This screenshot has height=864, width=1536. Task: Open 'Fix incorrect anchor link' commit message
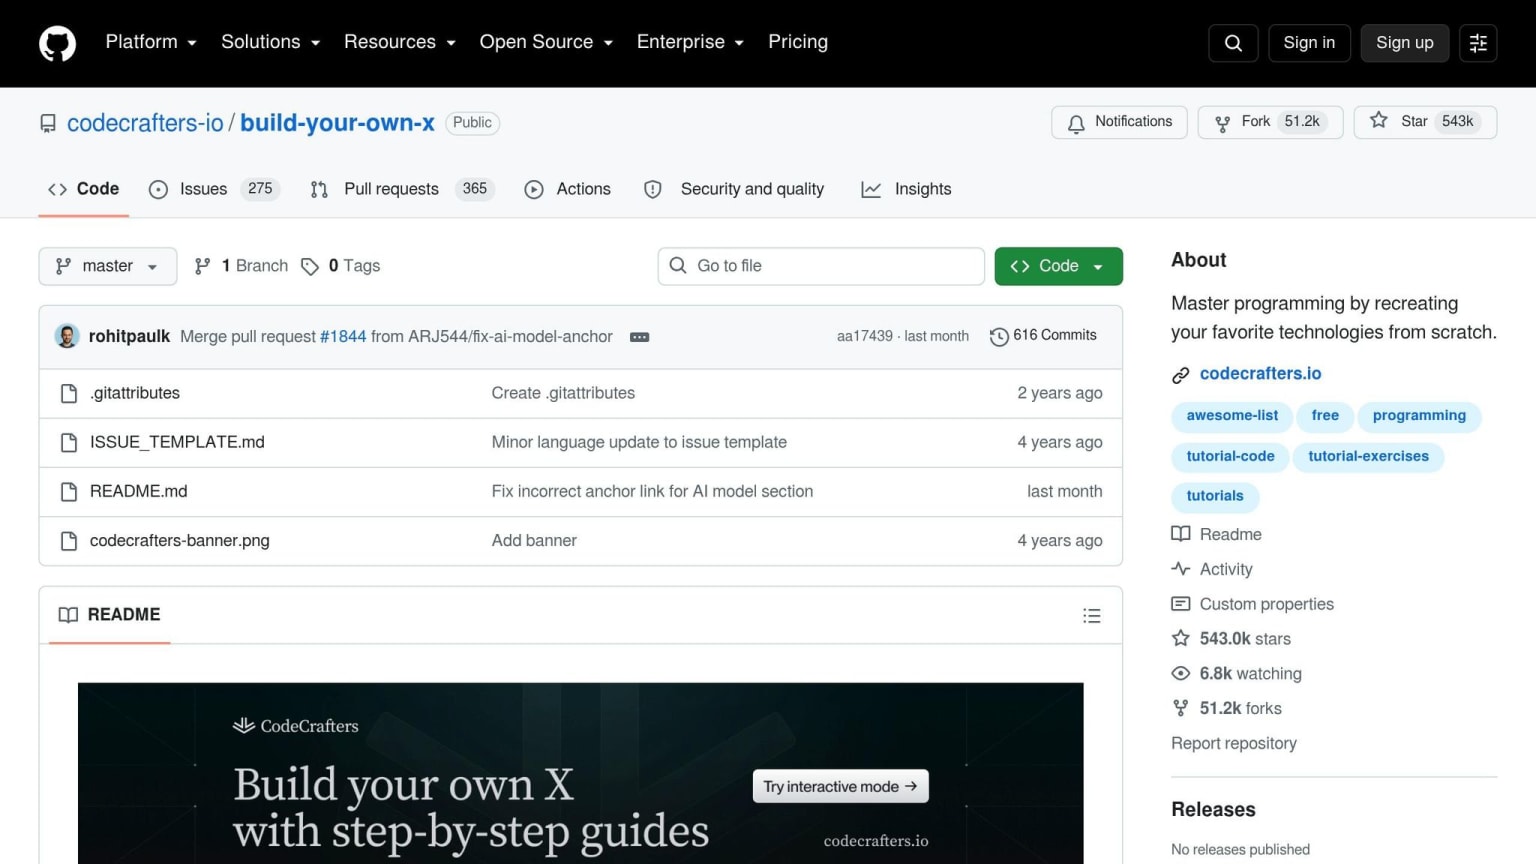(x=652, y=492)
